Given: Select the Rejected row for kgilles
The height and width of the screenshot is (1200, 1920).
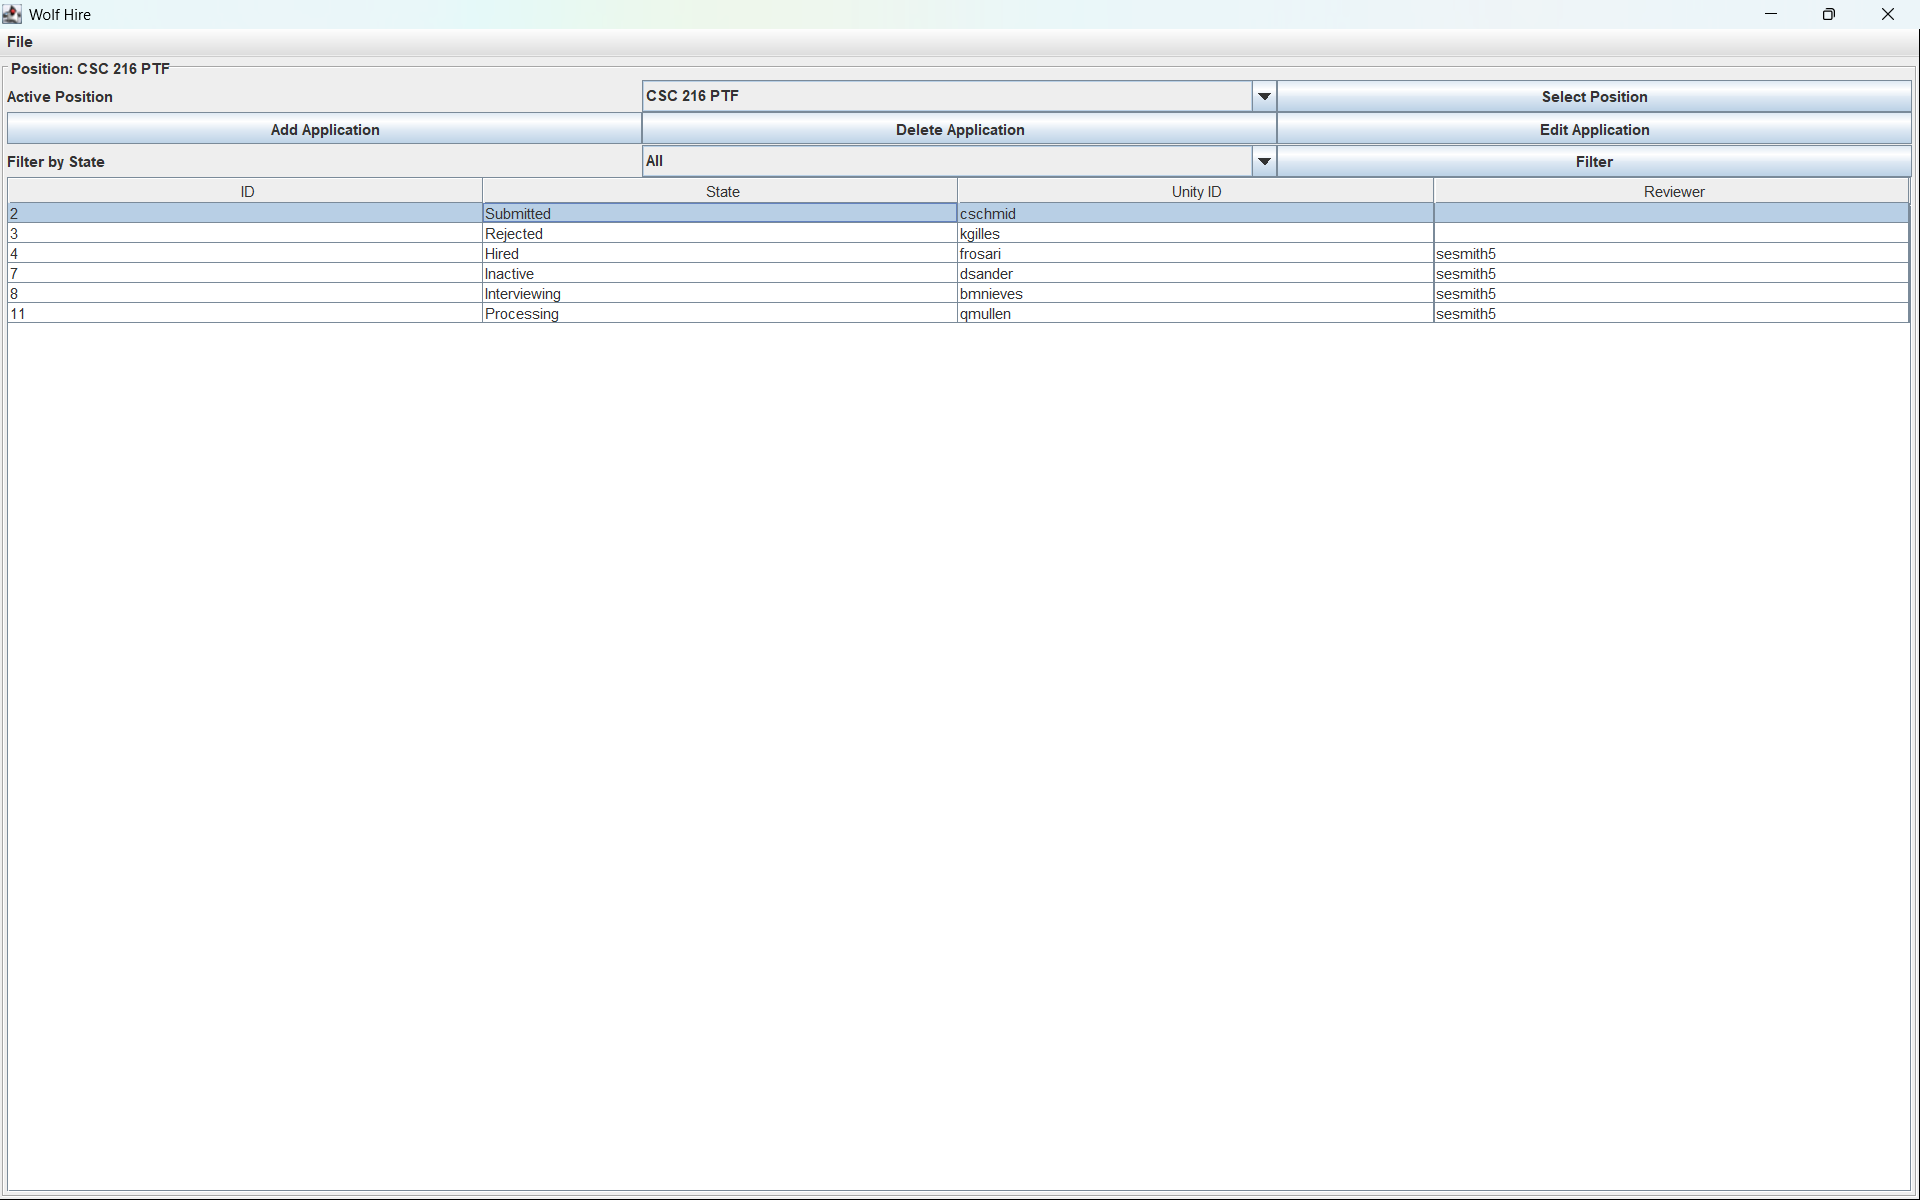Looking at the screenshot, I should (x=720, y=234).
